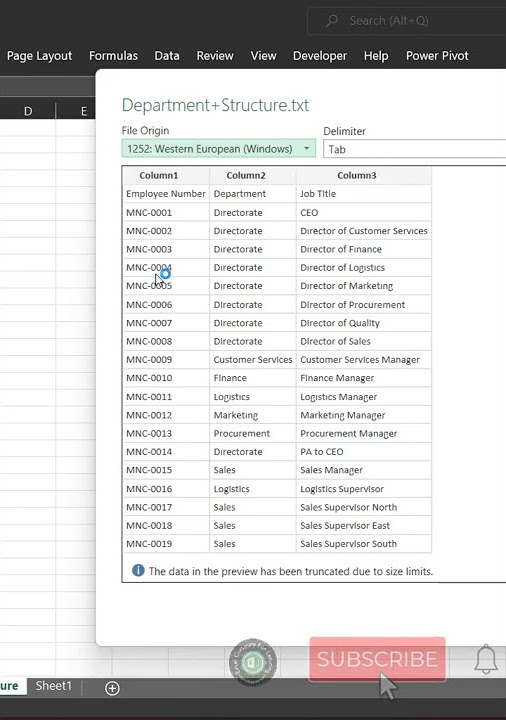Switch to the Sheet1 worksheet tab
506x720 pixels.
pyautogui.click(x=54, y=686)
